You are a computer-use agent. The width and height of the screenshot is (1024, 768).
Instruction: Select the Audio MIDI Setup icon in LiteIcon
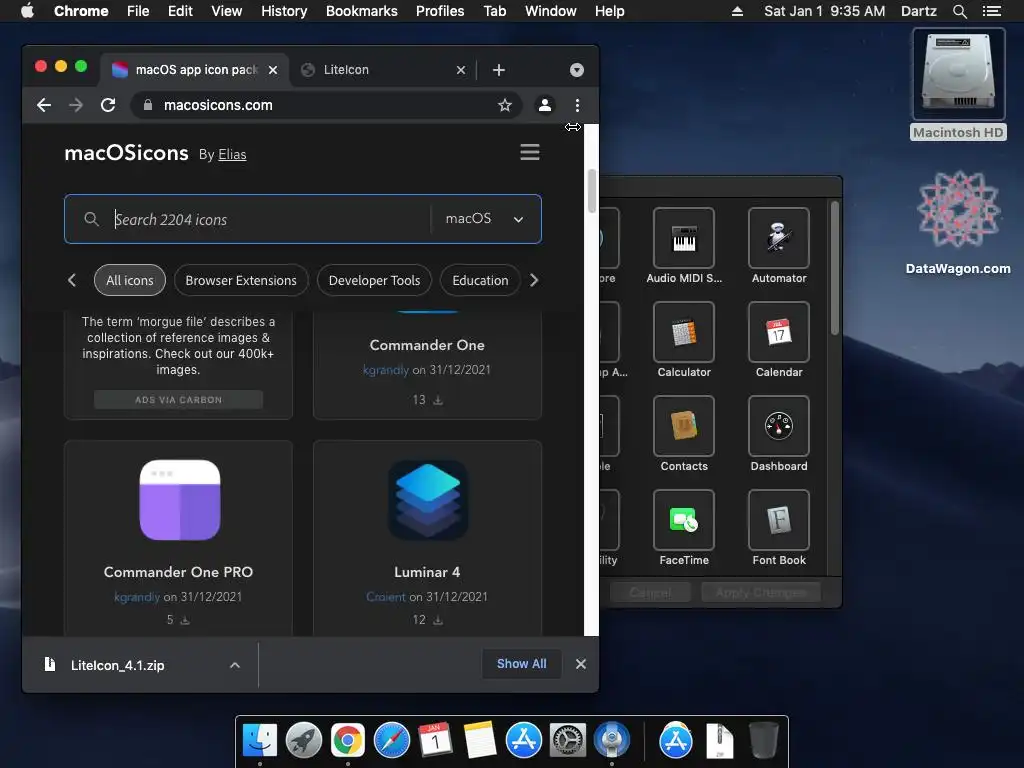click(x=684, y=238)
